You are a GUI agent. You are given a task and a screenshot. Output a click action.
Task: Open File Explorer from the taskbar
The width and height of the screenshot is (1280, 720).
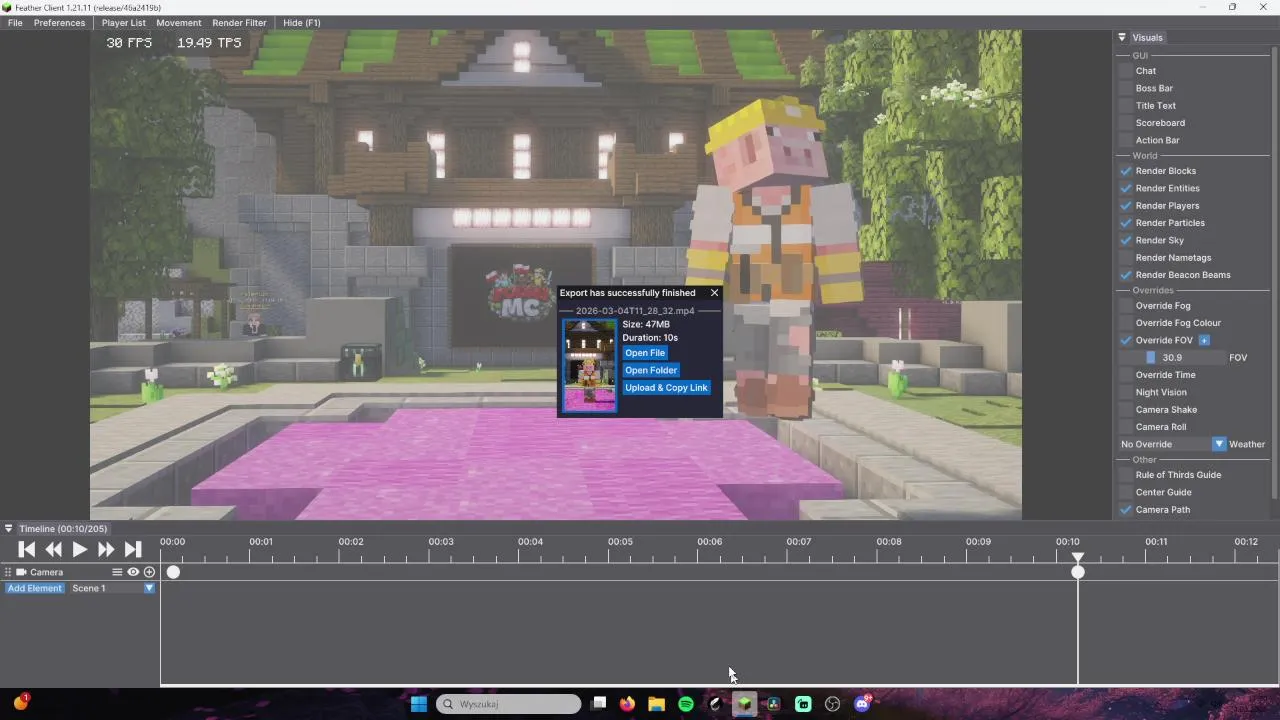(x=656, y=704)
